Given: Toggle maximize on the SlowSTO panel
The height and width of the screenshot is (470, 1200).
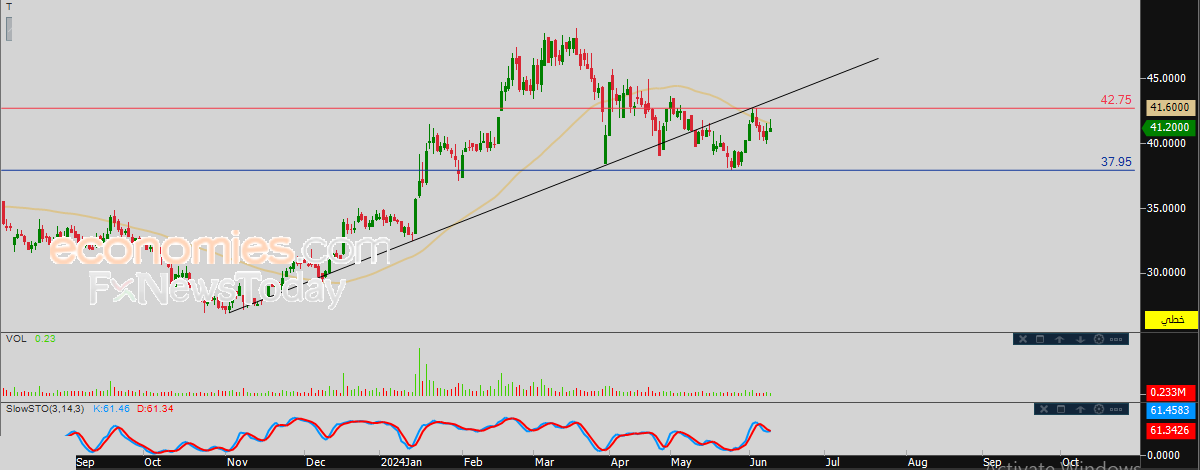Looking at the screenshot, I should [1061, 409].
